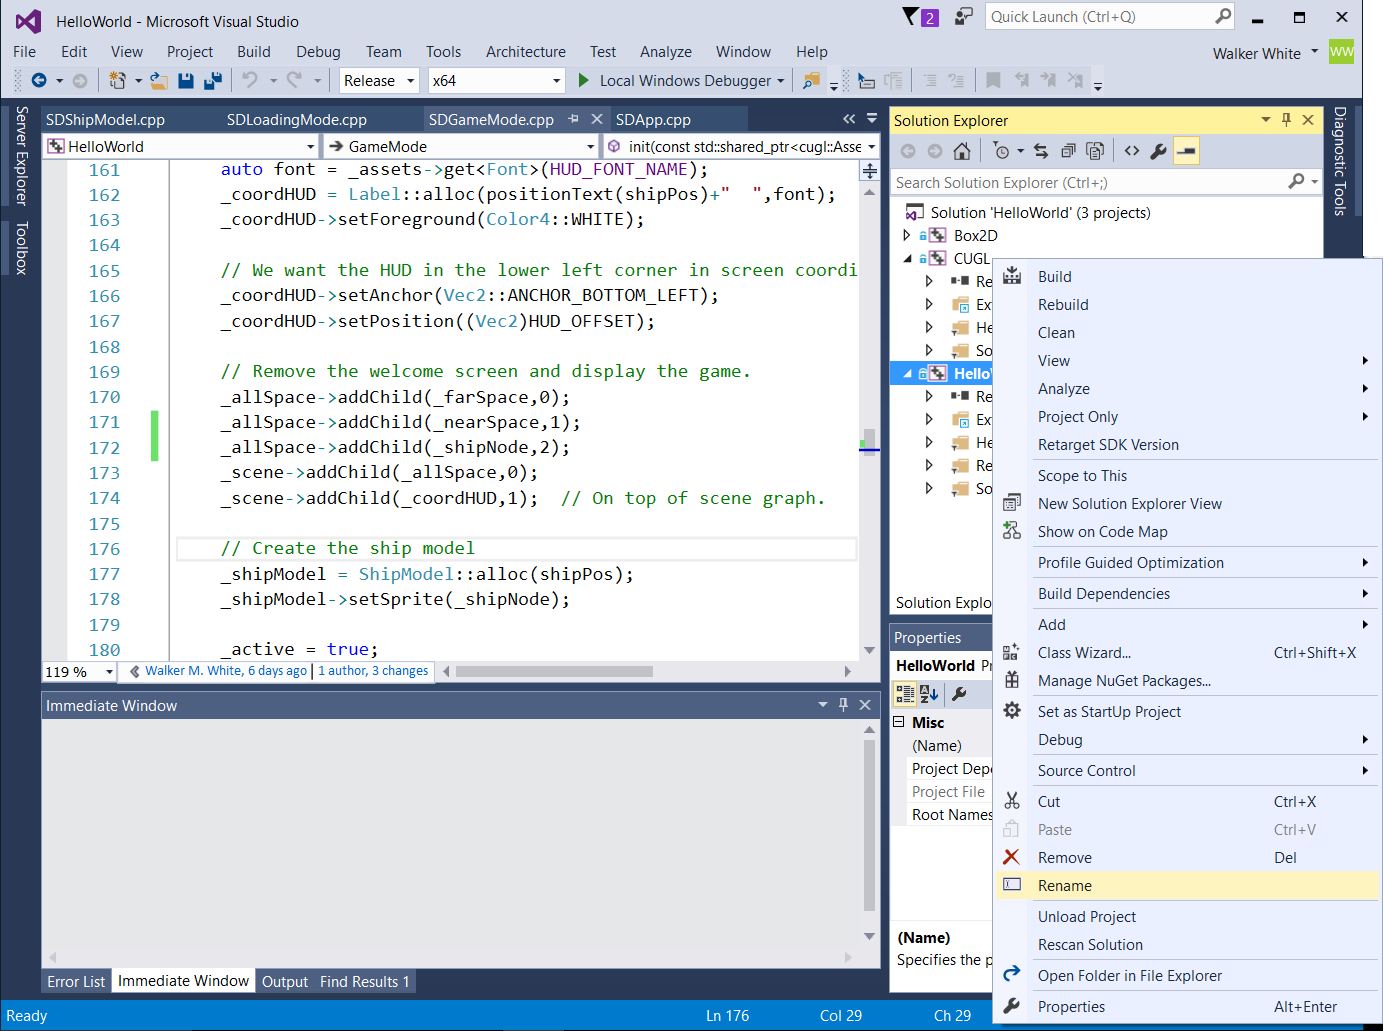
Task: Choose Set as StartUp Project
Action: click(x=1108, y=712)
